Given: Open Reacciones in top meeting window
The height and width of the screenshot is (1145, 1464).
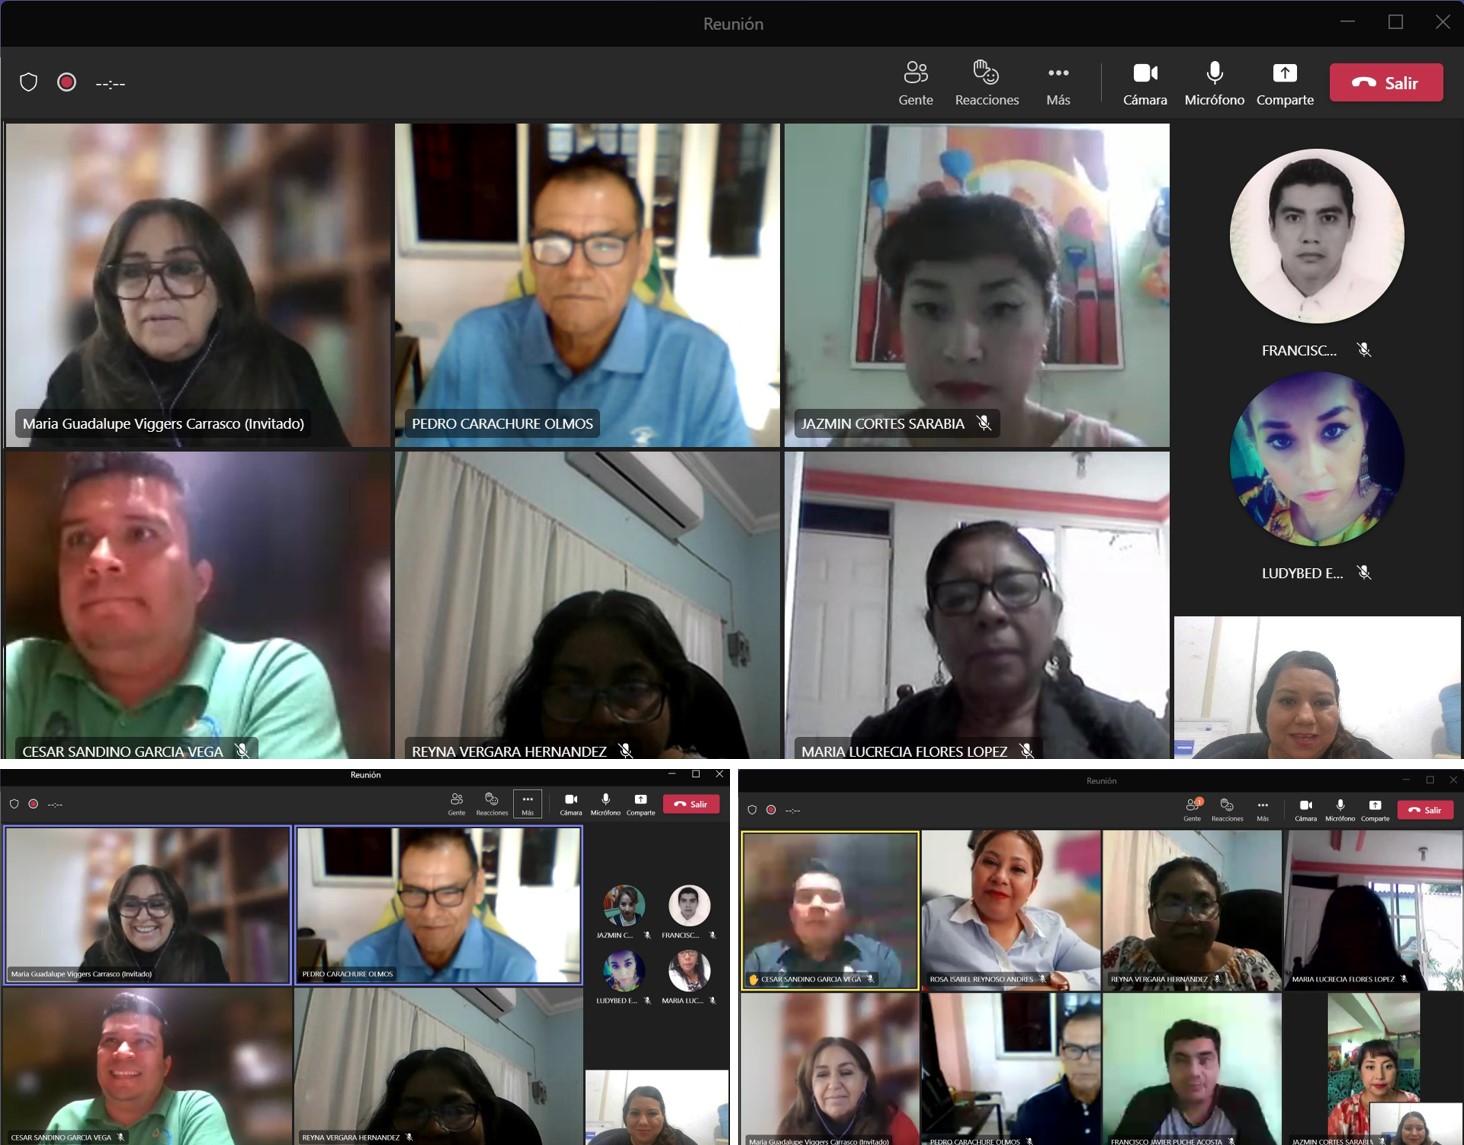Looking at the screenshot, I should tap(986, 83).
